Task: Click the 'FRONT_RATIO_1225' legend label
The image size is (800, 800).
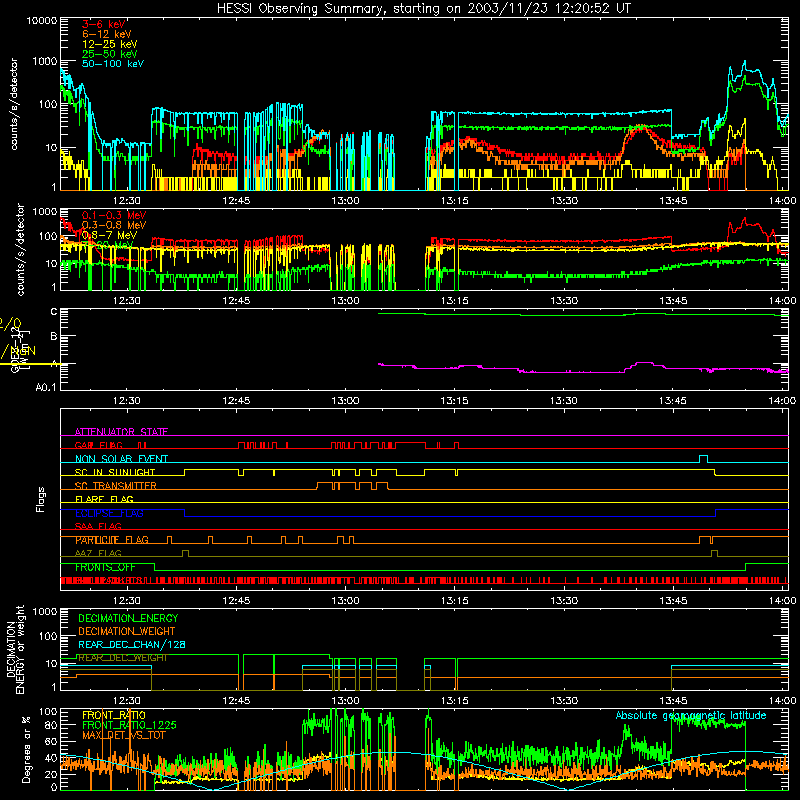Action: tap(129, 725)
